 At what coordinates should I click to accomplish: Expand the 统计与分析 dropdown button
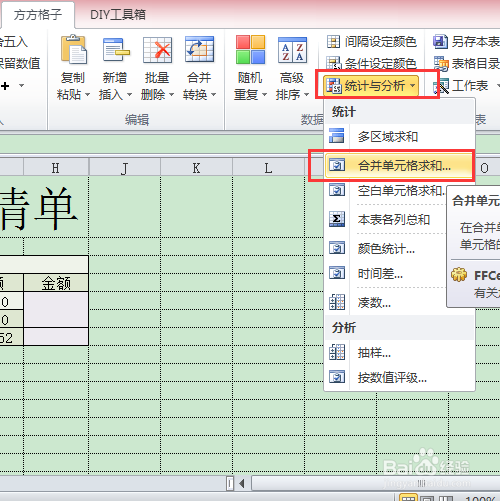371,86
